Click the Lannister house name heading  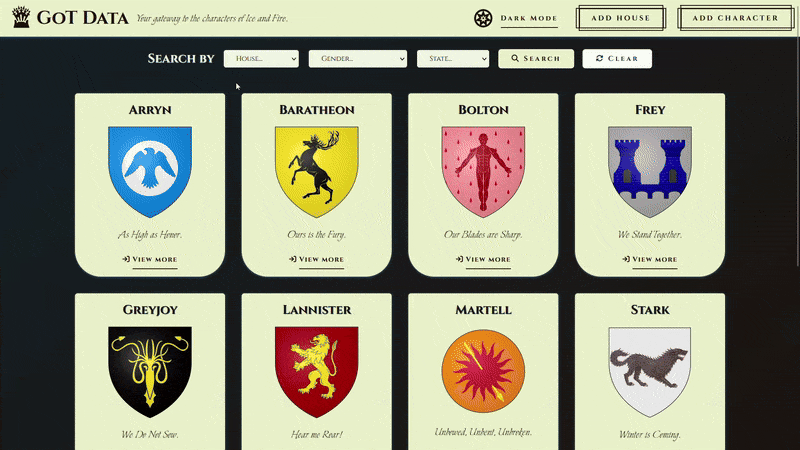(317, 310)
